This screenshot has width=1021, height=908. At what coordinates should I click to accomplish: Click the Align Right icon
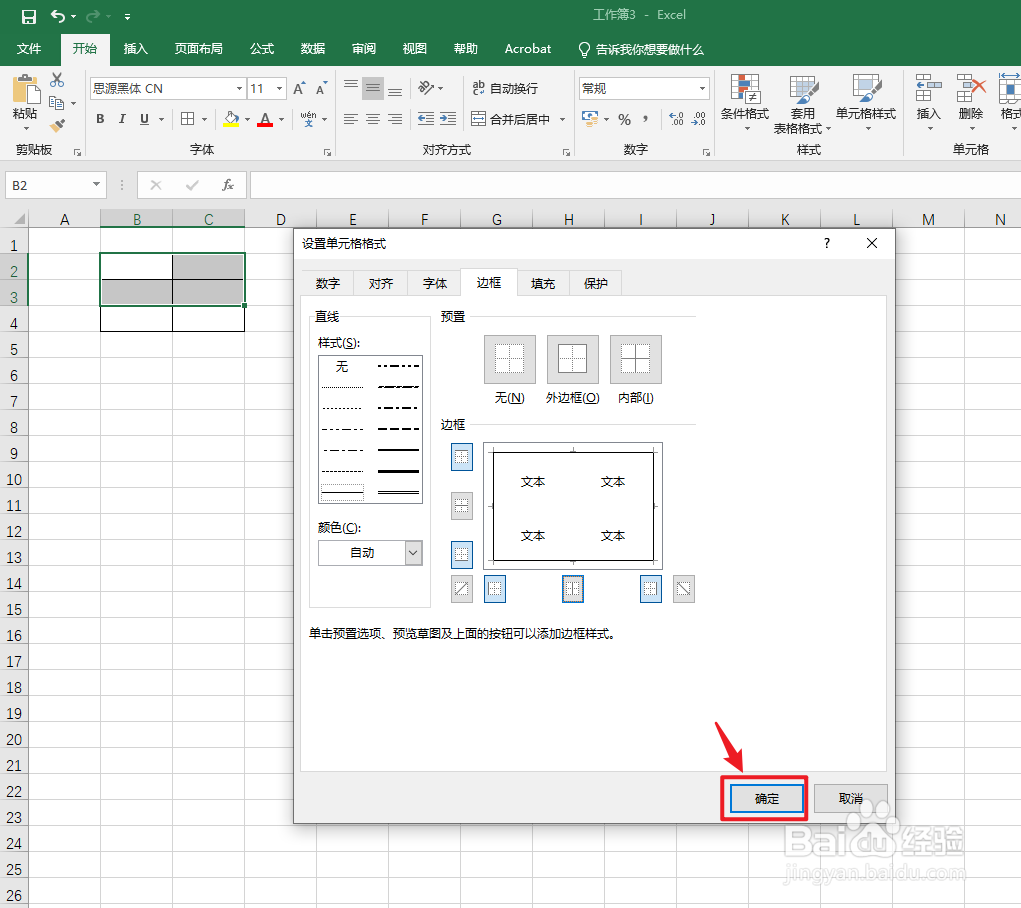pyautogui.click(x=395, y=119)
